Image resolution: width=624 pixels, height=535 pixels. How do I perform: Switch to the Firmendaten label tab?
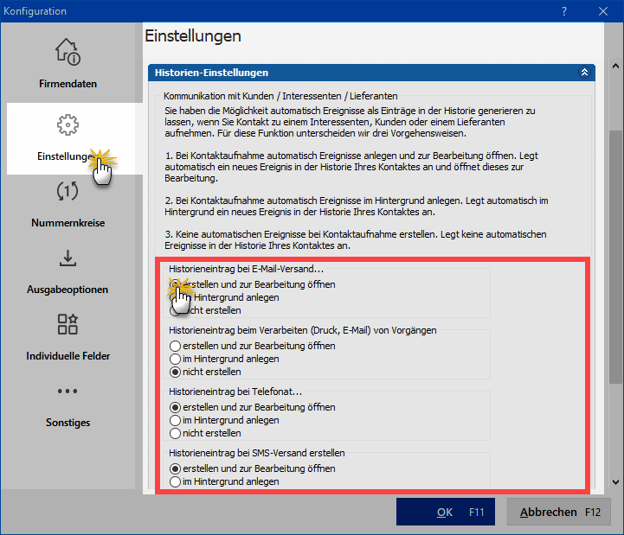tap(68, 84)
